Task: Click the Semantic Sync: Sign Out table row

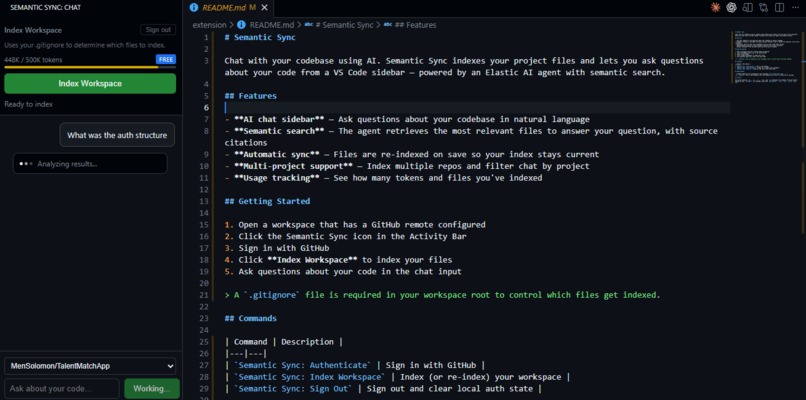Action: [x=383, y=389]
